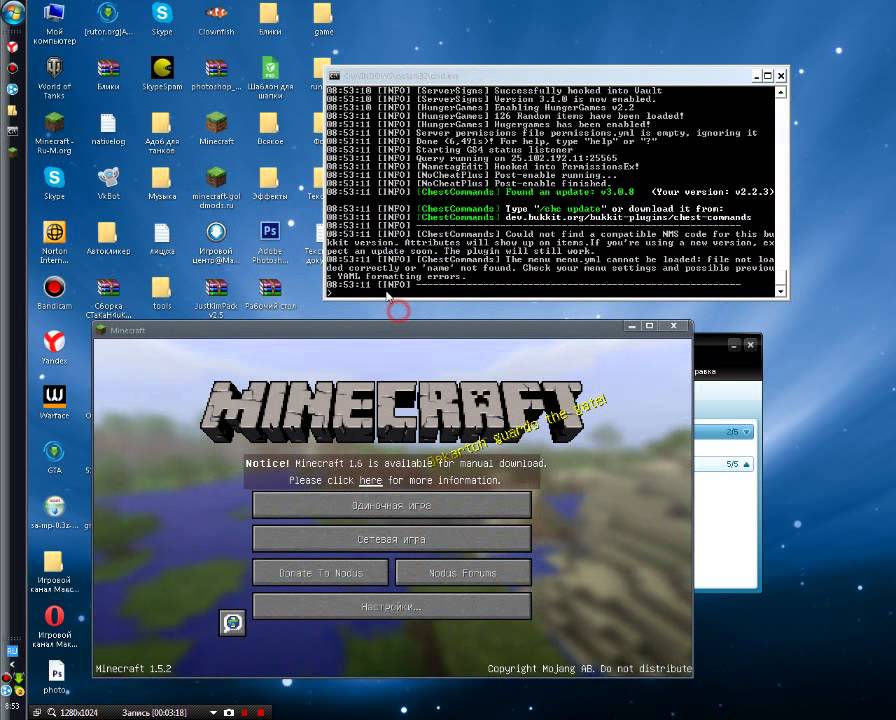
Task: Open the Bandicam desktop icon
Action: coord(54,293)
